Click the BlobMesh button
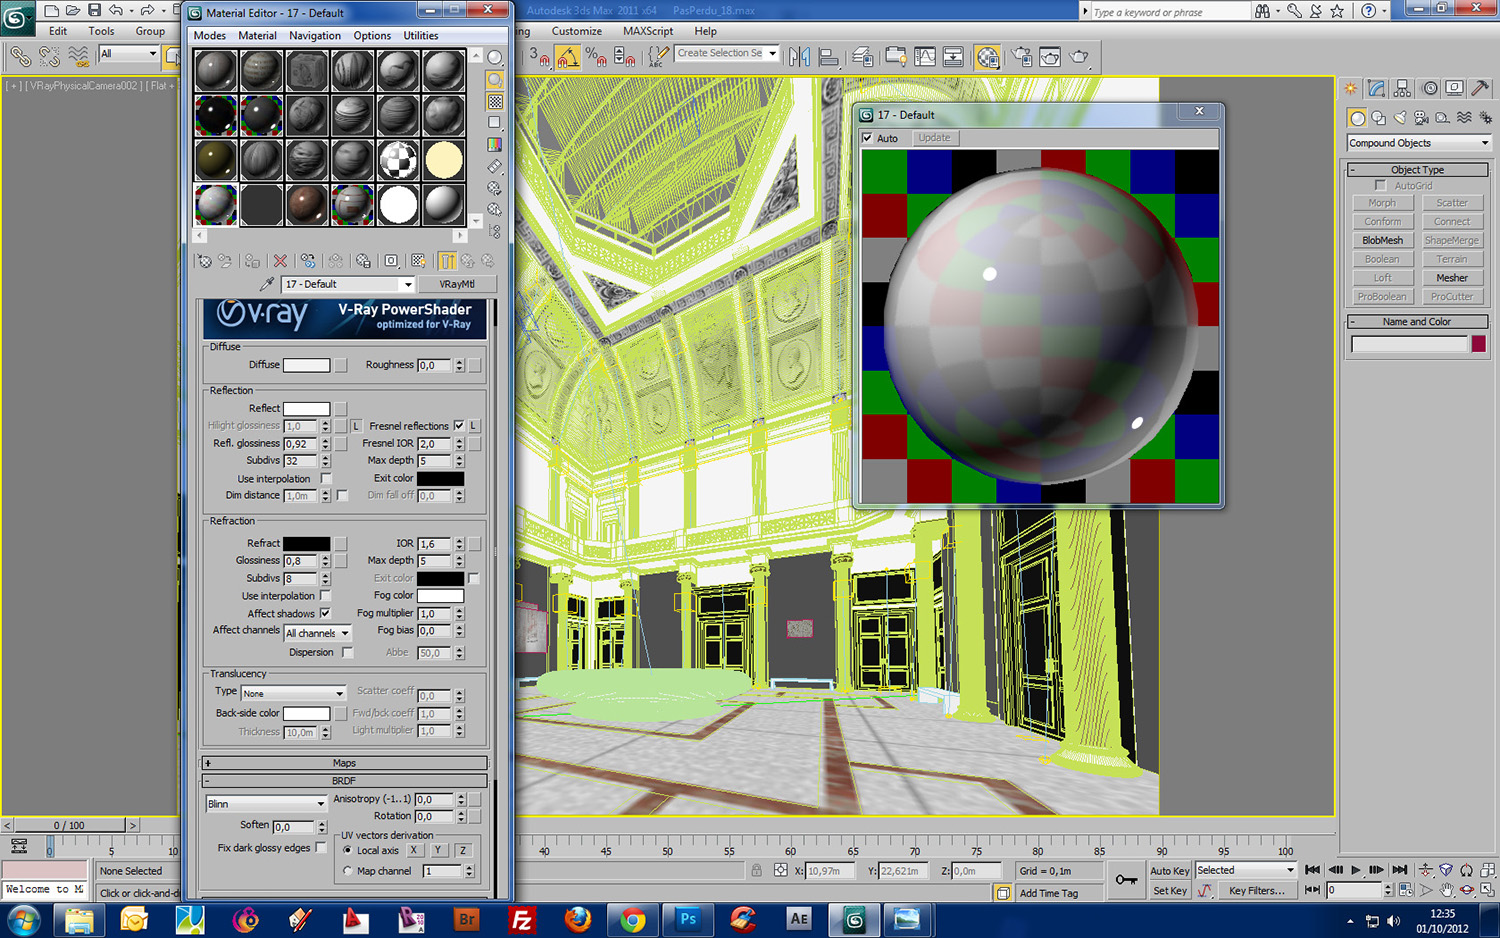Image resolution: width=1500 pixels, height=938 pixels. point(1382,240)
